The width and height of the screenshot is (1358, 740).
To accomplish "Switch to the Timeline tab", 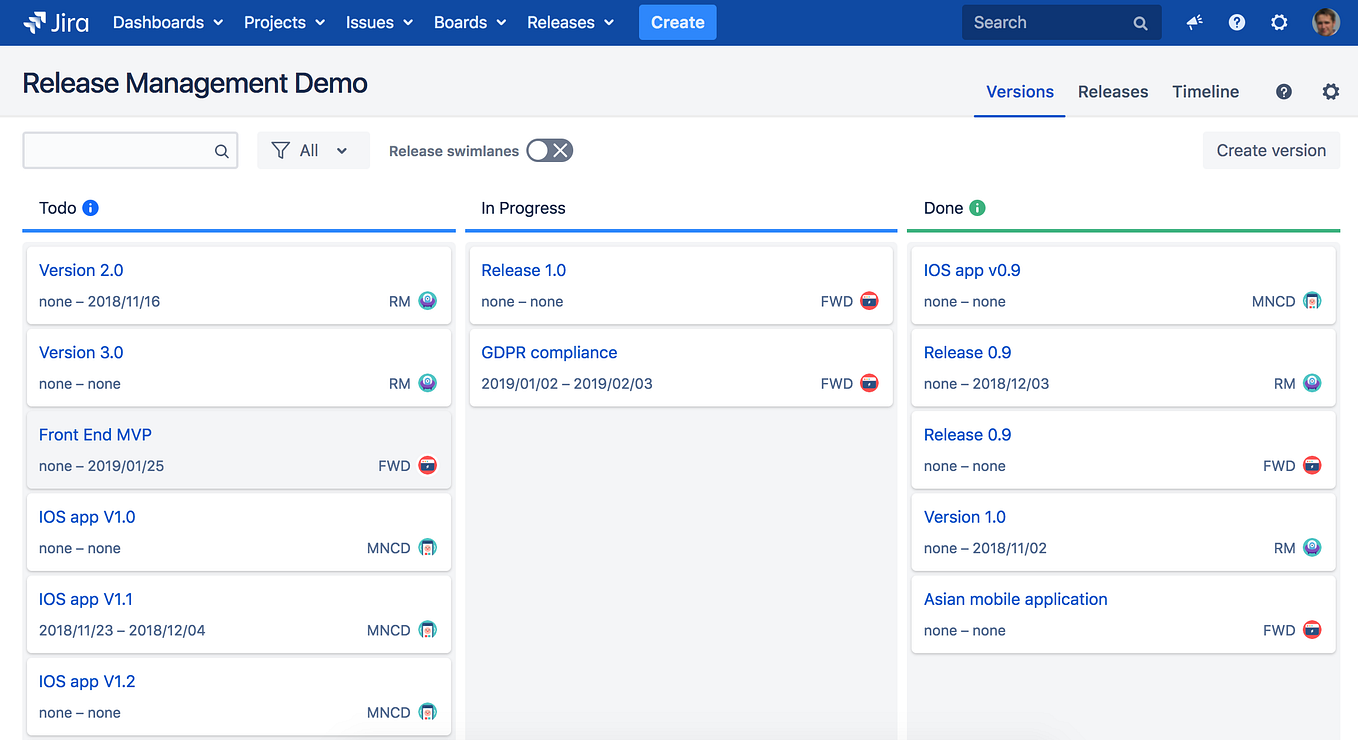I will [x=1205, y=91].
